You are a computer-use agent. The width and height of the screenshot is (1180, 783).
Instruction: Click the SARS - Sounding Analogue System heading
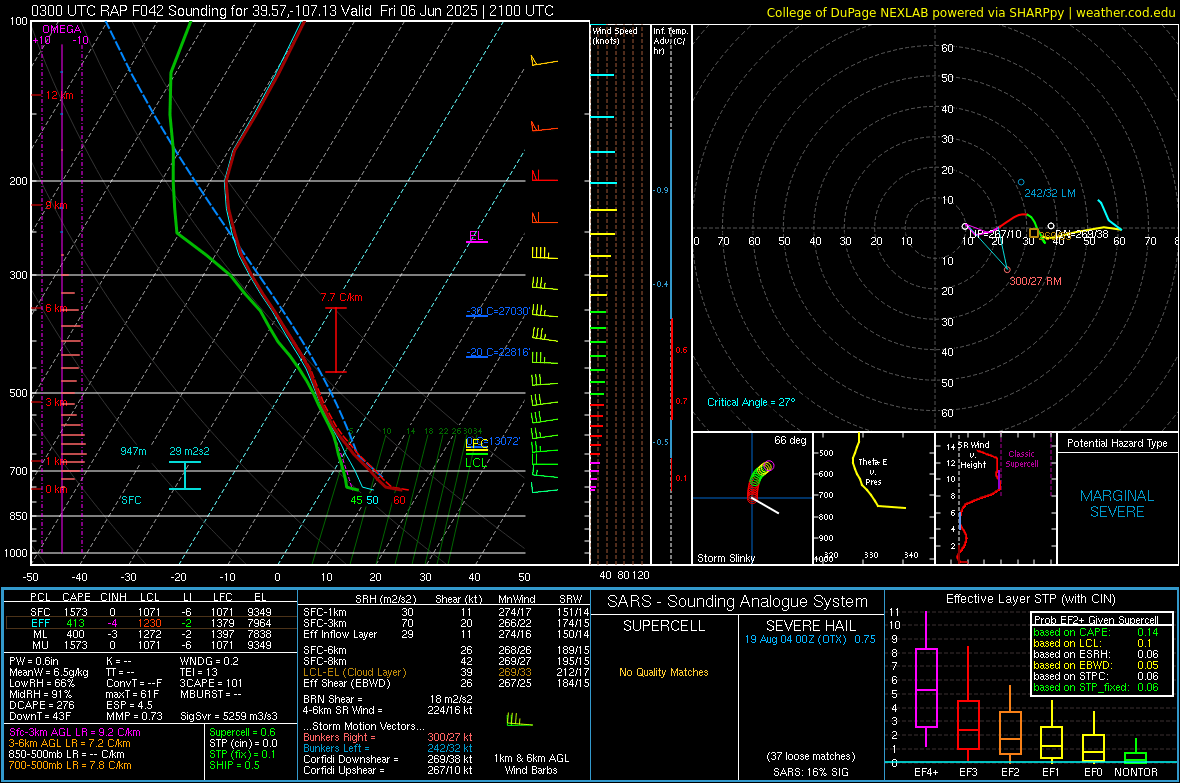click(x=738, y=602)
